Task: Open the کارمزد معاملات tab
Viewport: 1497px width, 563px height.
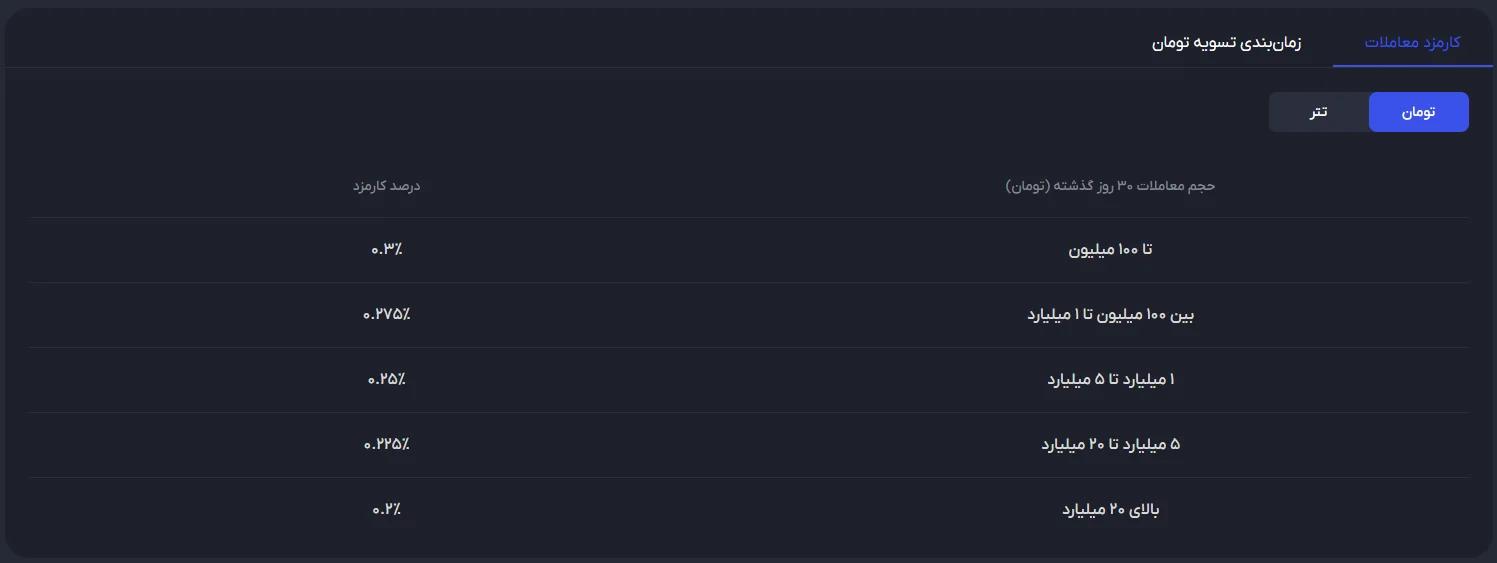Action: pos(1412,42)
